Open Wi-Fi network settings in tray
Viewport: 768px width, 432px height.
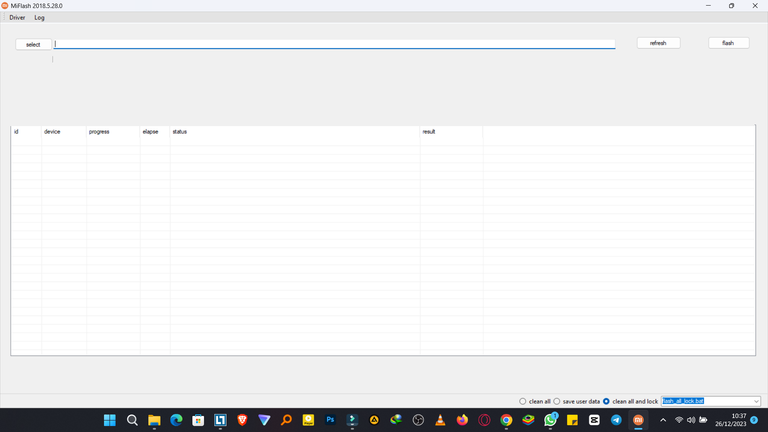click(x=679, y=420)
